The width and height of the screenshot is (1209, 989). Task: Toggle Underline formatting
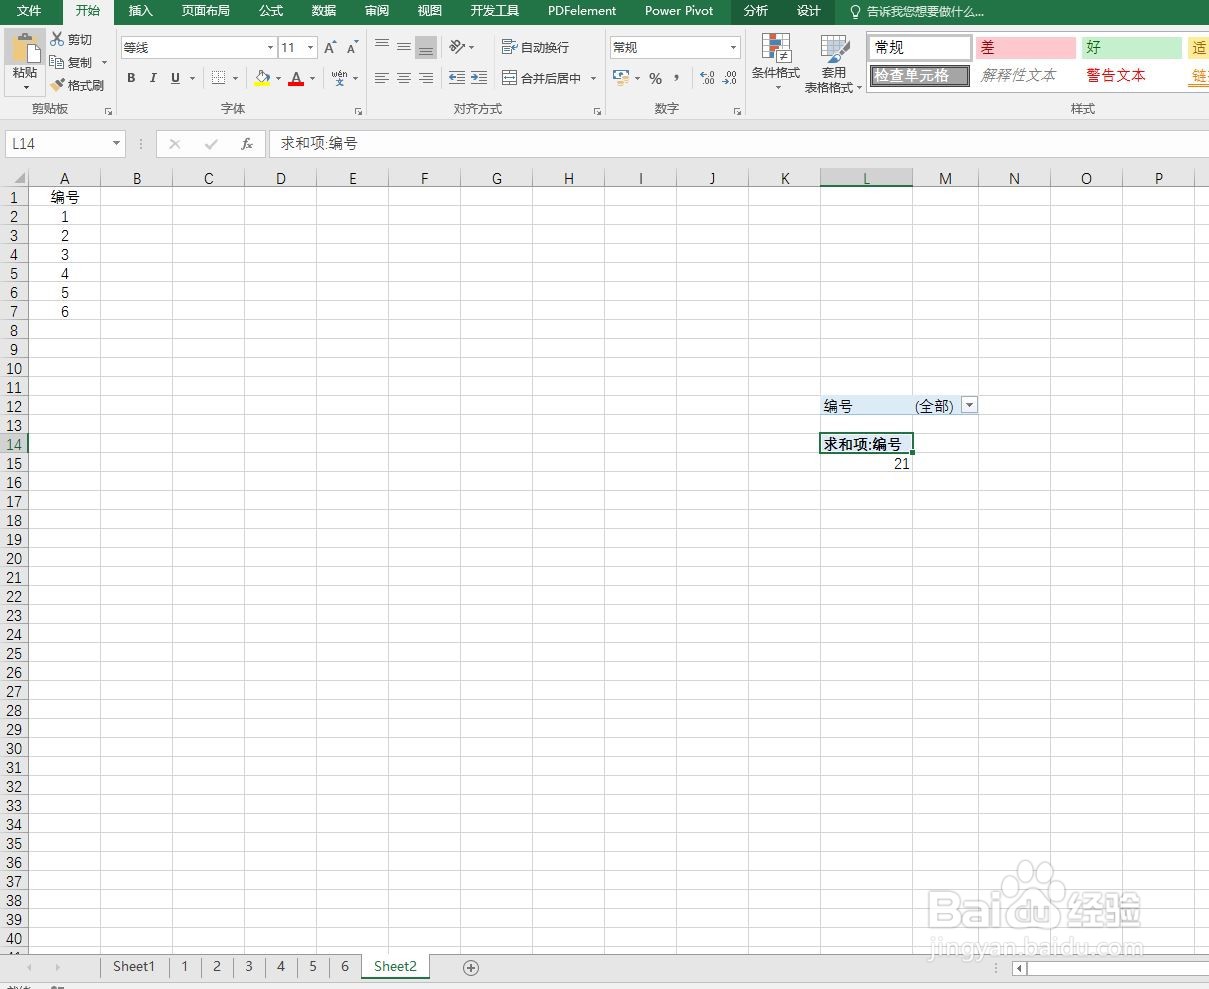point(176,78)
